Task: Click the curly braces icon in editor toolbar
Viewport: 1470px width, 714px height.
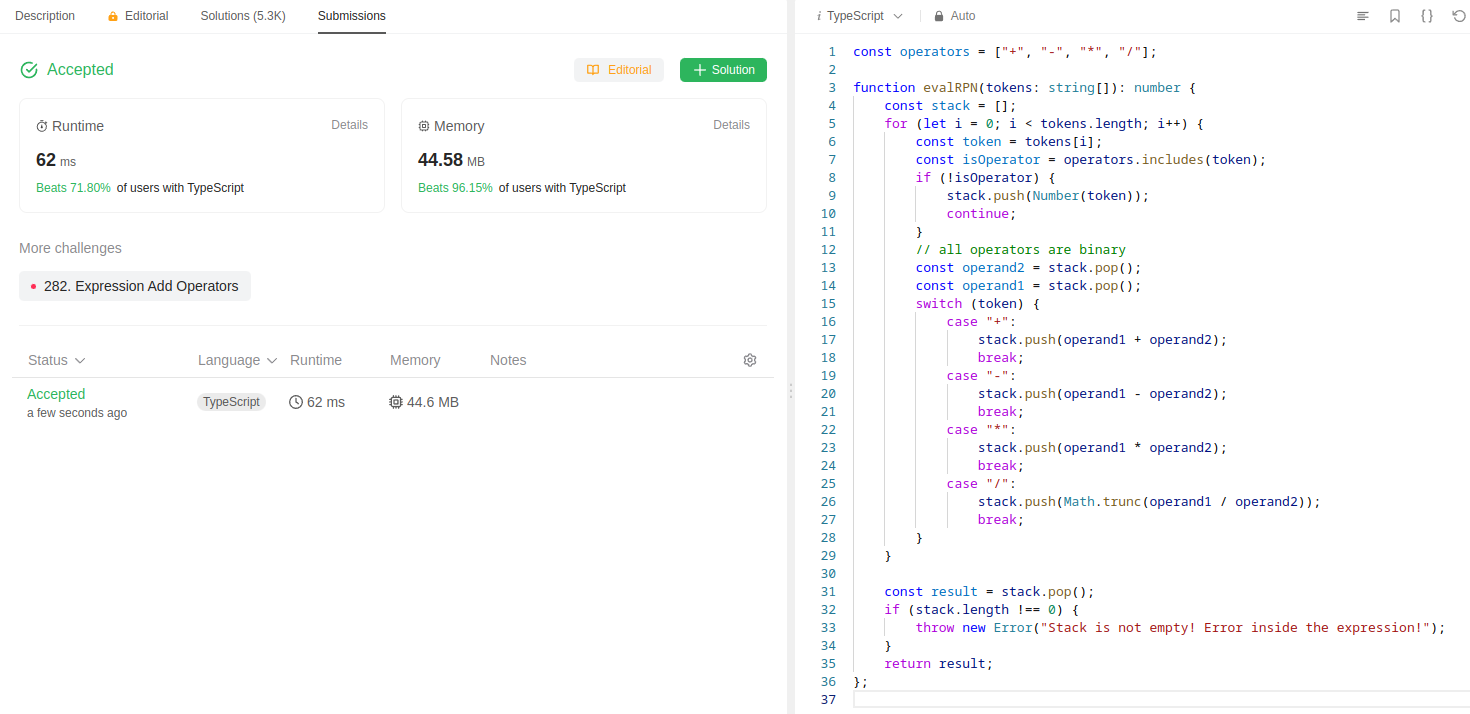Action: tap(1427, 16)
